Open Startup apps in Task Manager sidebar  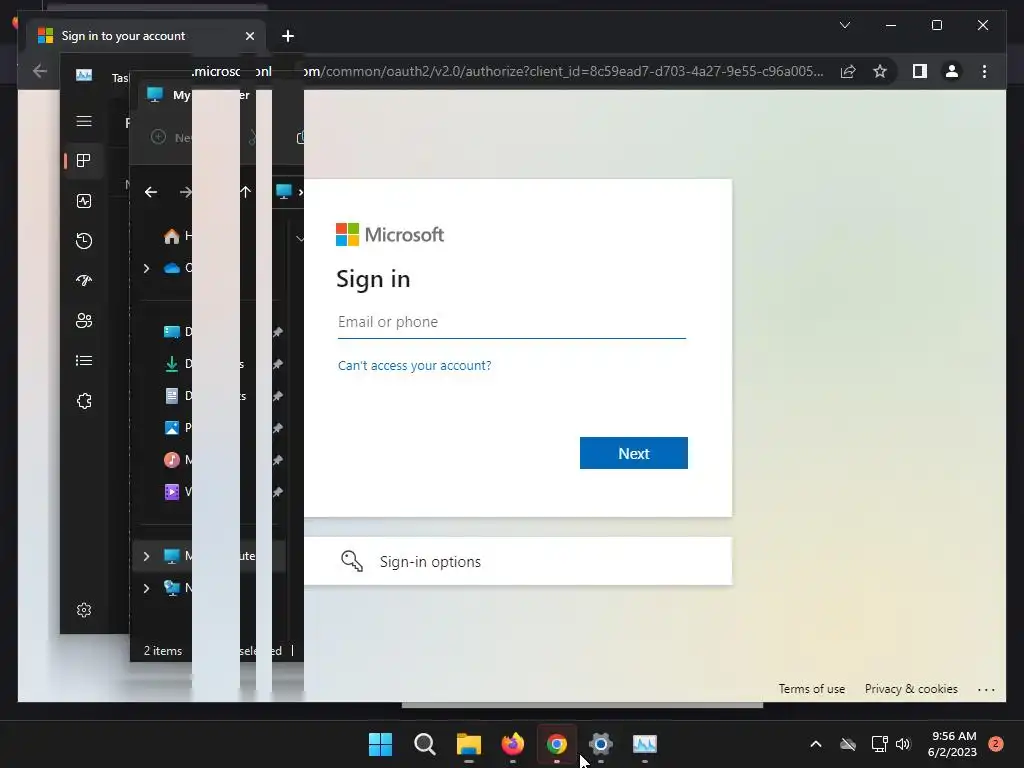coord(84,281)
